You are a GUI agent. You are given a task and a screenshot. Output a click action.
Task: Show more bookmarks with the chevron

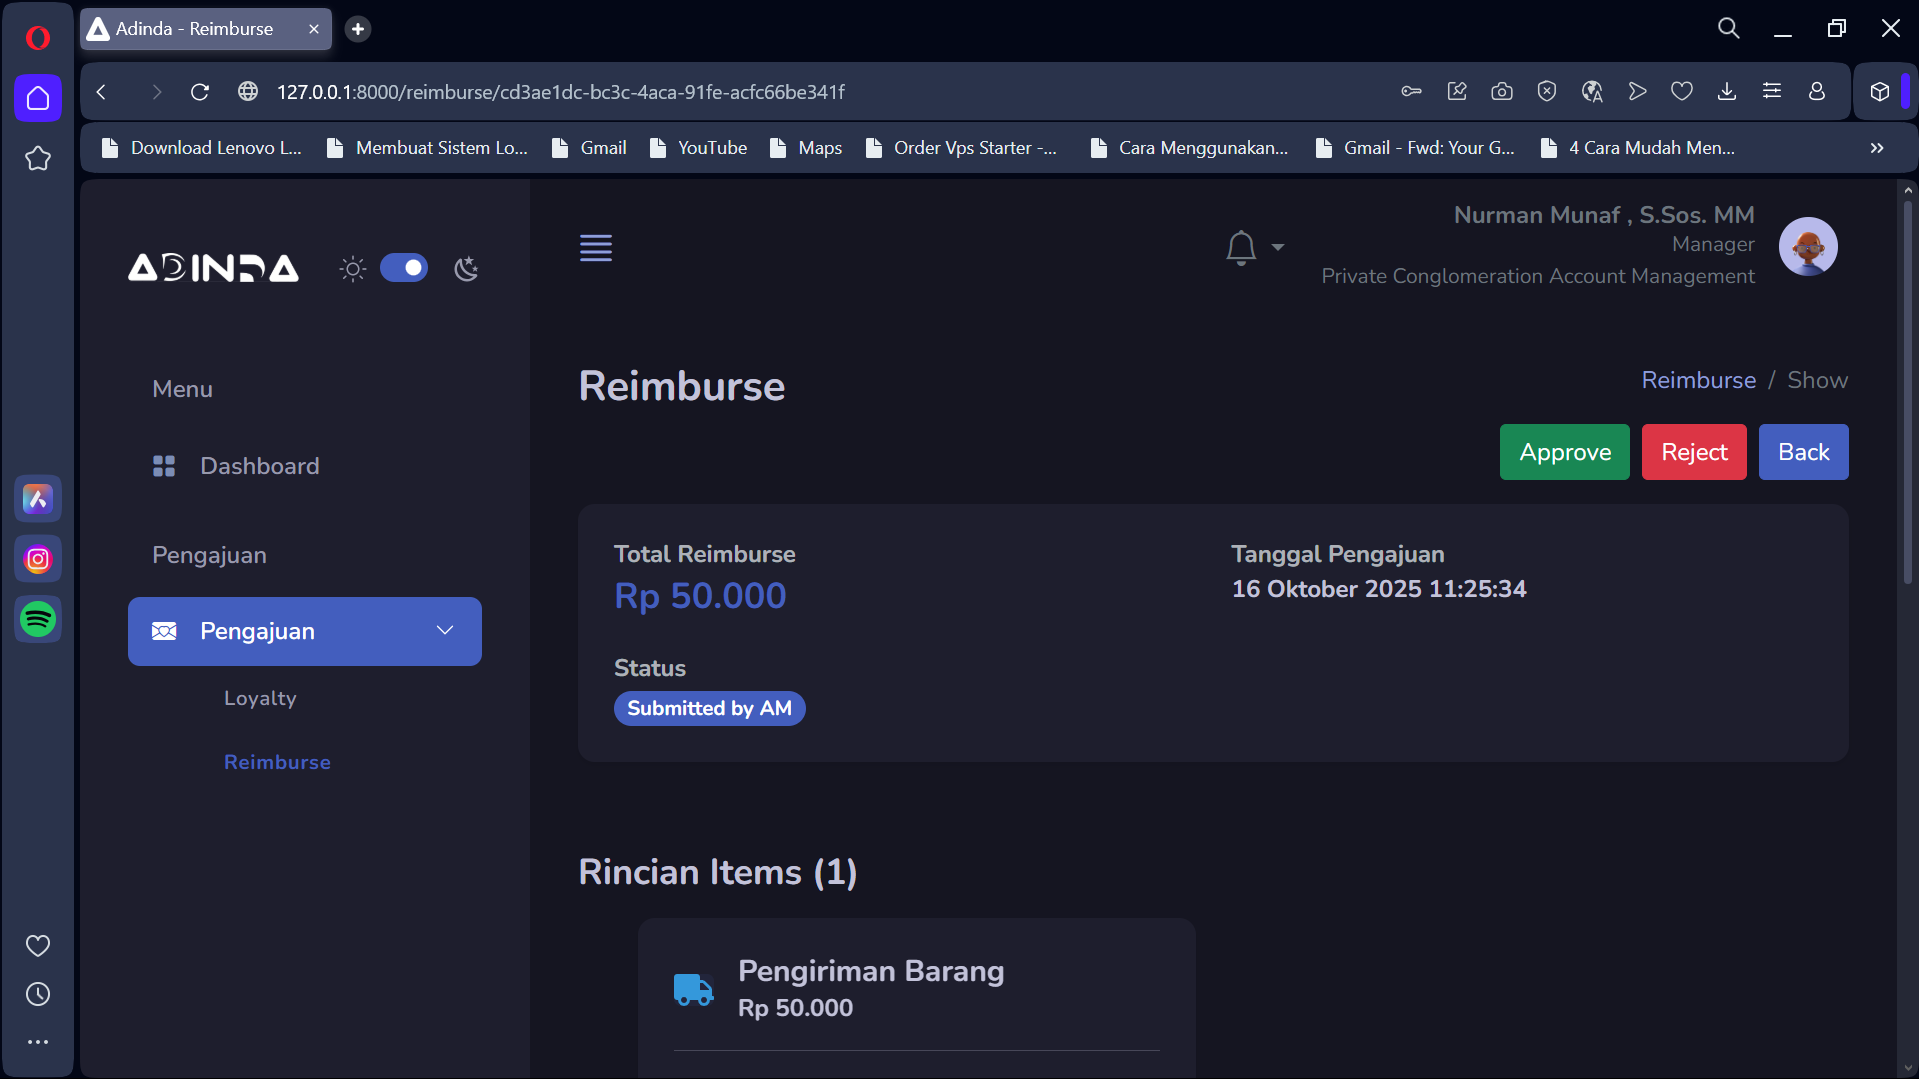tap(1876, 148)
